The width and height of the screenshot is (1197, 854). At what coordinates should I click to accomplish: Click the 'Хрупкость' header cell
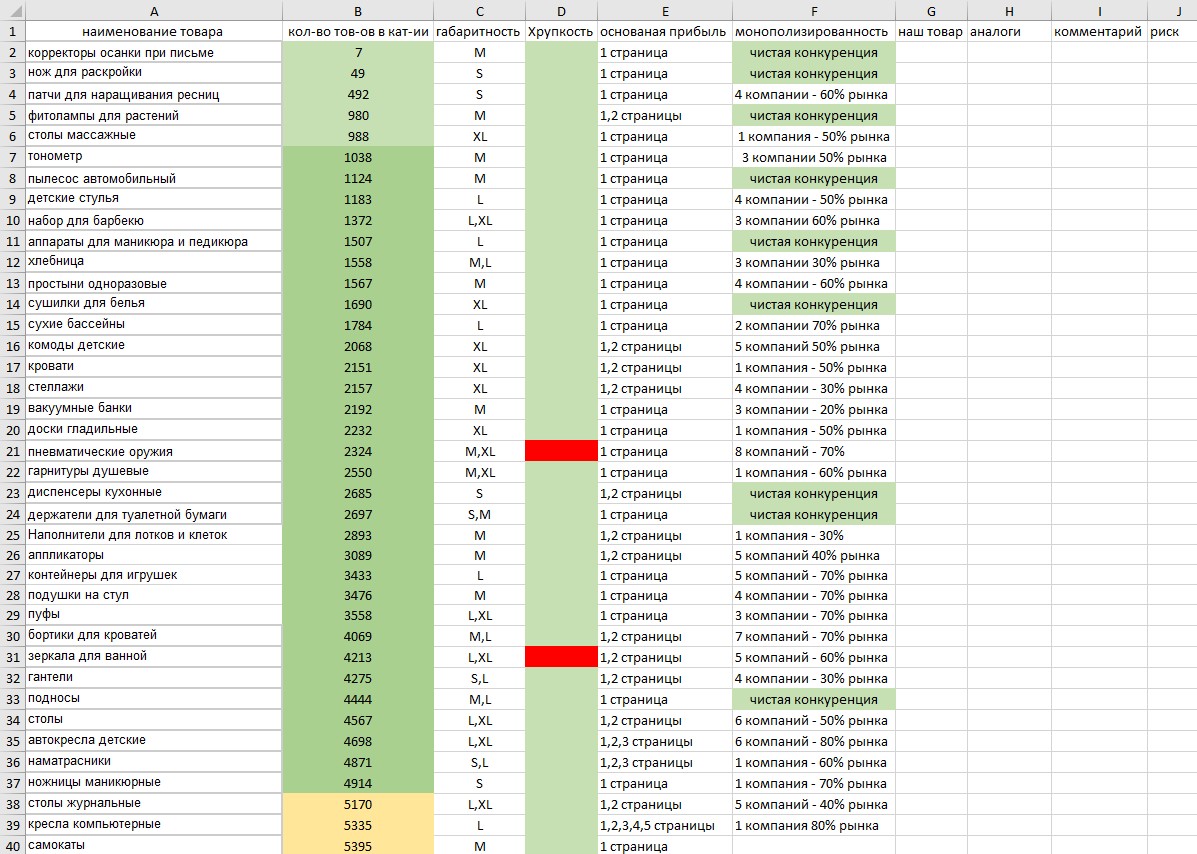coord(560,32)
